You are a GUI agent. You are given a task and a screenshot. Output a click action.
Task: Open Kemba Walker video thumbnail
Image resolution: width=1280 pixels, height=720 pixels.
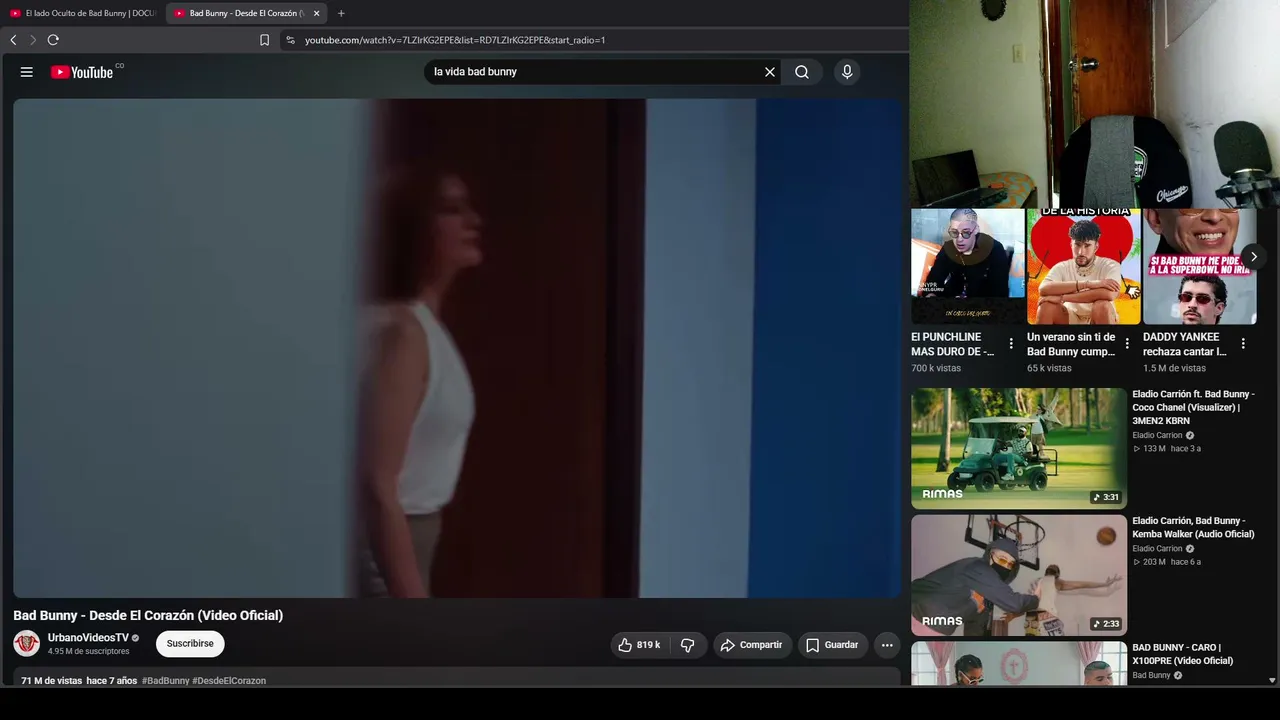pyautogui.click(x=1019, y=575)
